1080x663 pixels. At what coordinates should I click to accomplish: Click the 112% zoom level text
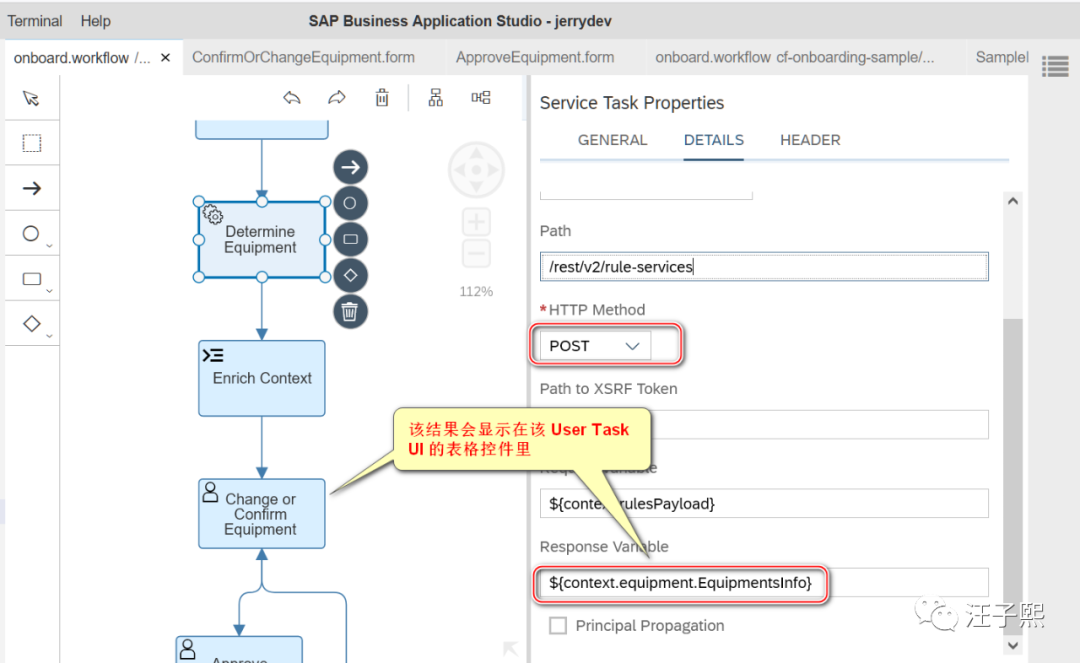click(476, 291)
